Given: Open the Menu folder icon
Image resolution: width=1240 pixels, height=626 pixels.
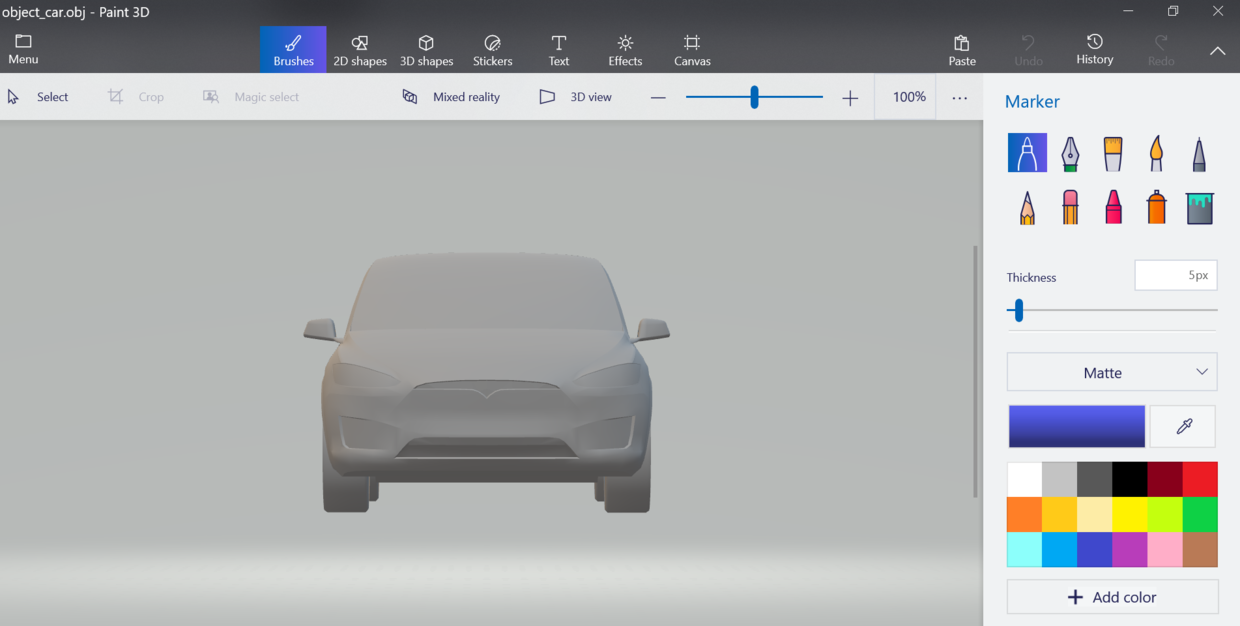Looking at the screenshot, I should [23, 41].
